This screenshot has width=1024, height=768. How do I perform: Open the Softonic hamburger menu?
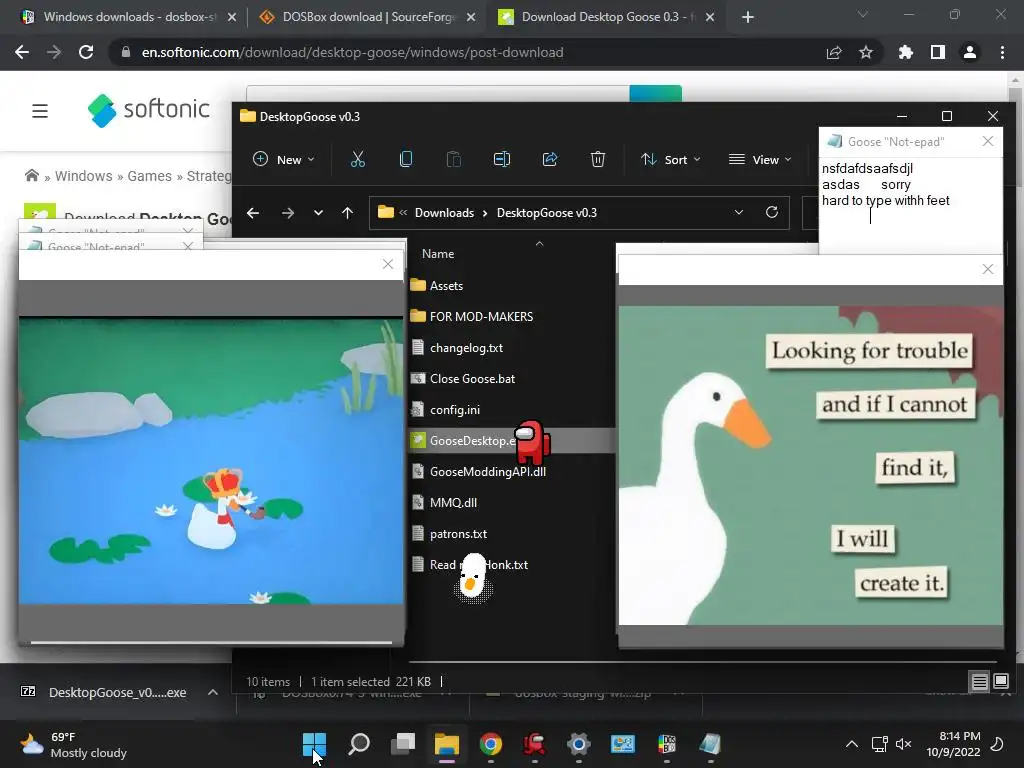pos(40,111)
